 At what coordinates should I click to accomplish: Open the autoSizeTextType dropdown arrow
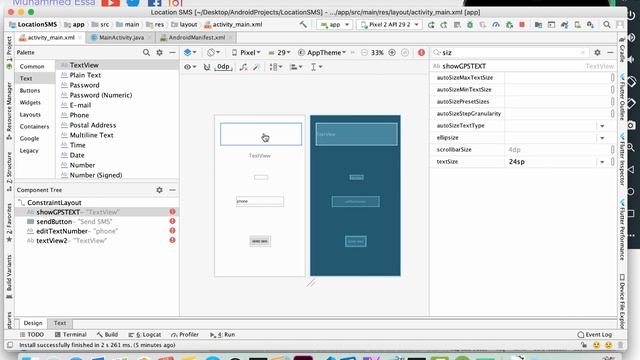tap(602, 126)
